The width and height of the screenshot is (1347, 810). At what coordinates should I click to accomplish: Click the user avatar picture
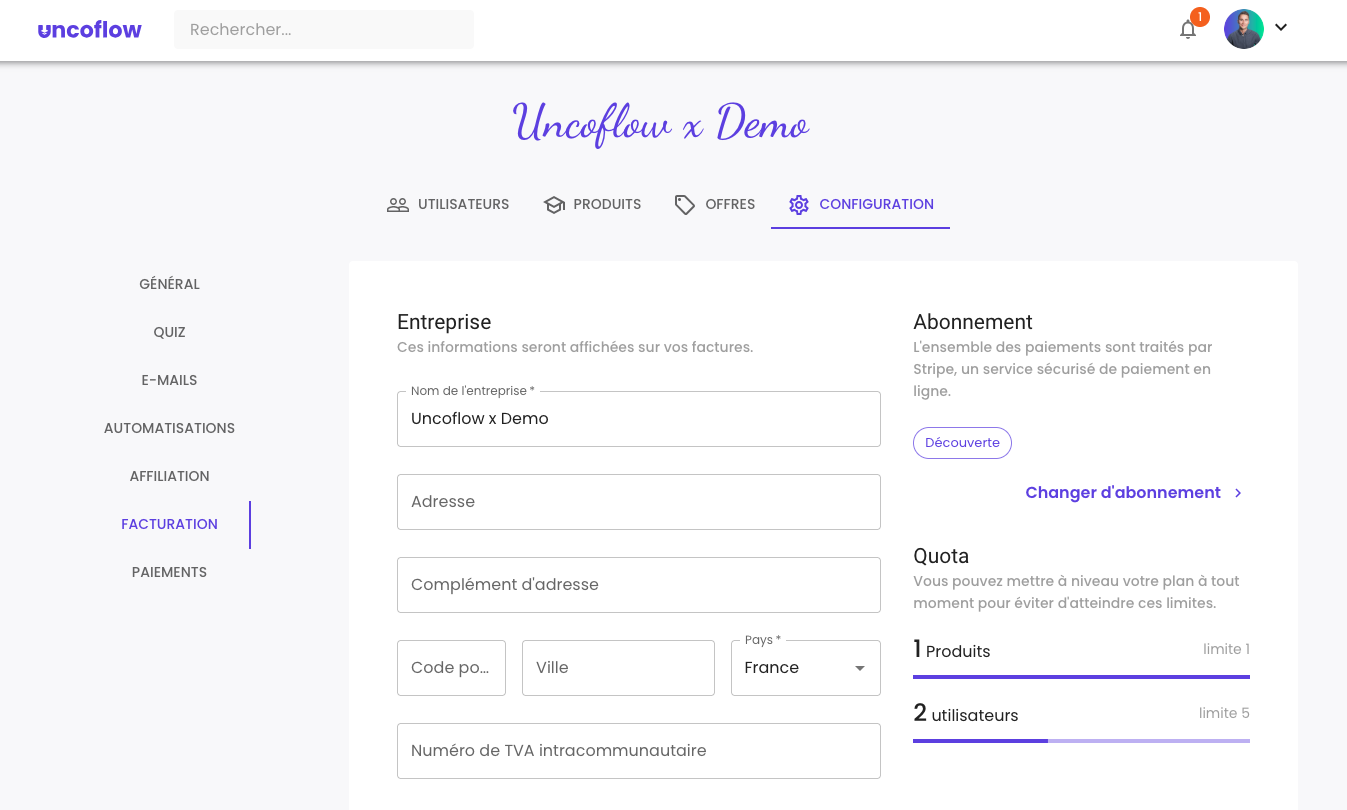tap(1244, 30)
